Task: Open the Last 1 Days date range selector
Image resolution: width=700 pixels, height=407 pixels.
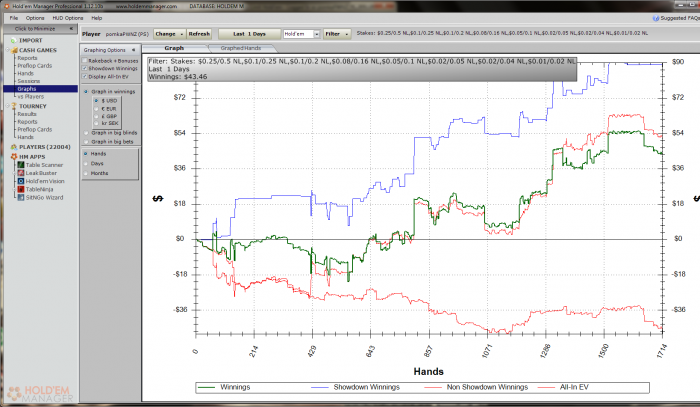Action: [249, 34]
